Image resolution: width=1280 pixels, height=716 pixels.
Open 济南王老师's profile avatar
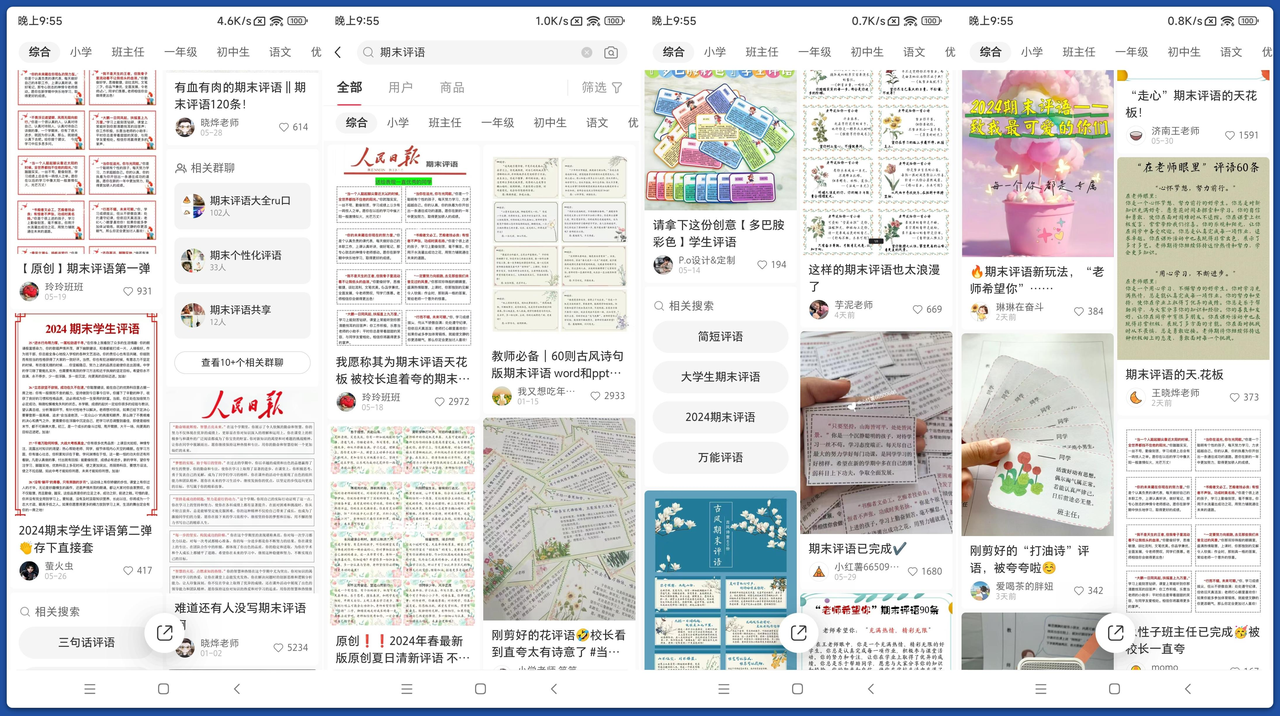pyautogui.click(x=1136, y=135)
